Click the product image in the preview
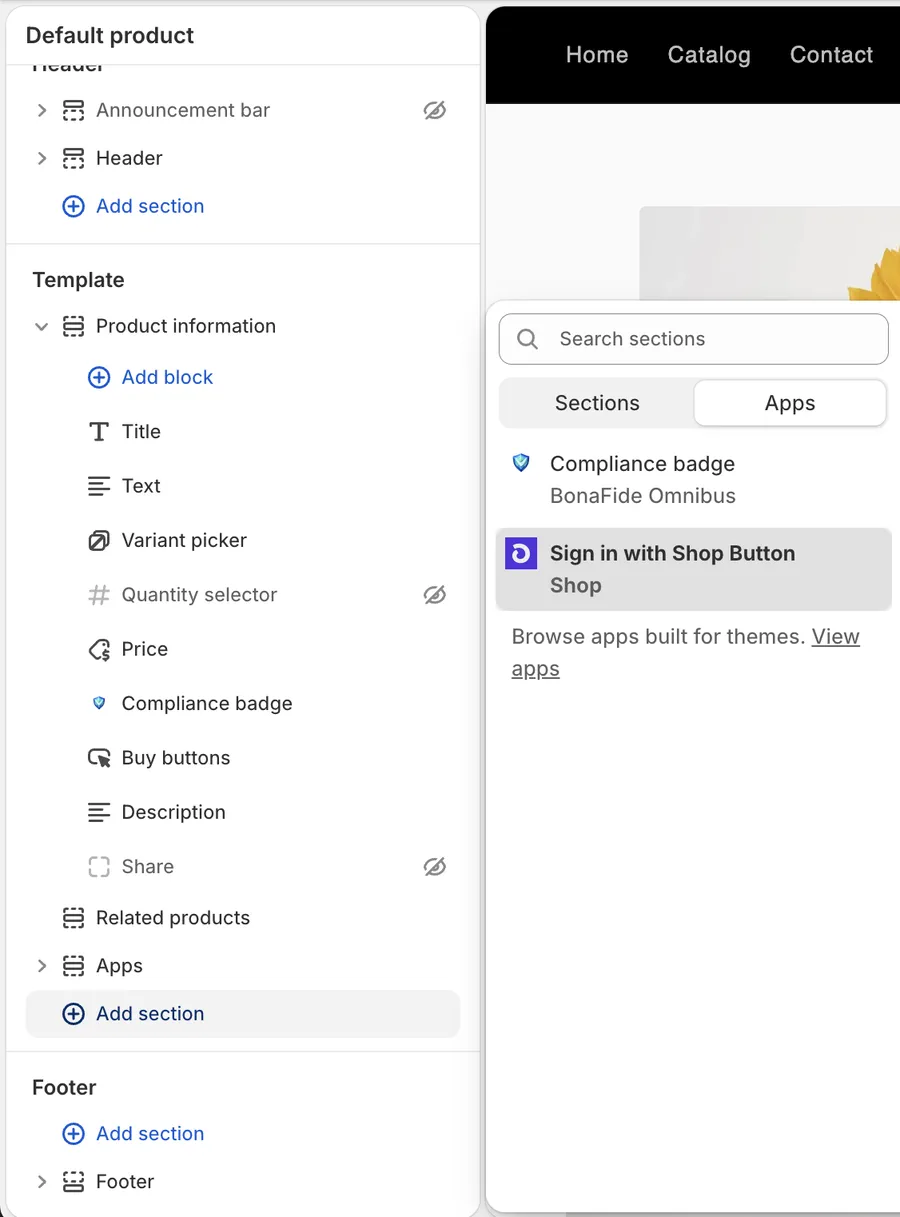Viewport: 900px width, 1217px height. pyautogui.click(x=769, y=253)
